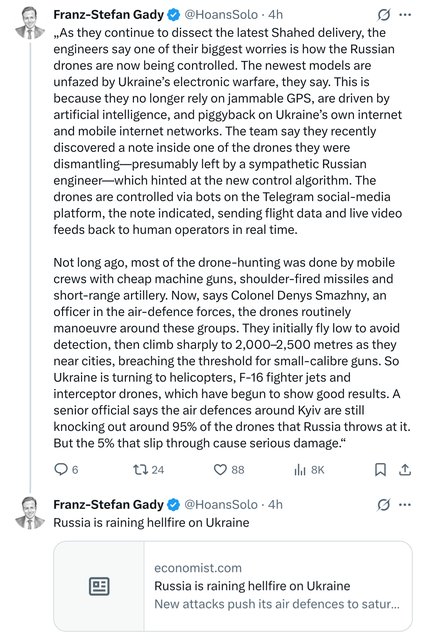Share the first post via share icon

pyautogui.click(x=405, y=470)
